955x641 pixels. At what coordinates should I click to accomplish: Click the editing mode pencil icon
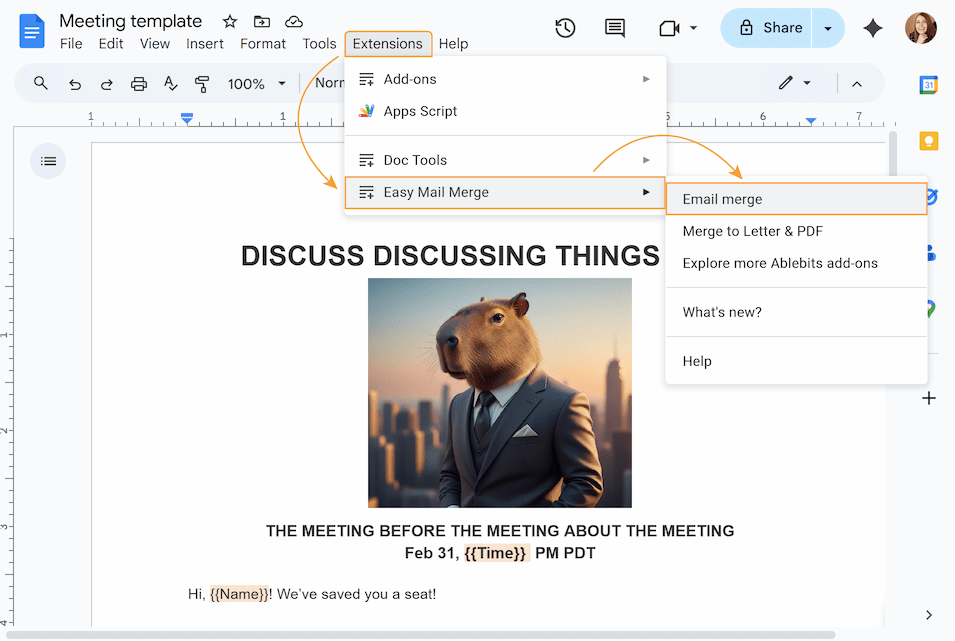786,83
